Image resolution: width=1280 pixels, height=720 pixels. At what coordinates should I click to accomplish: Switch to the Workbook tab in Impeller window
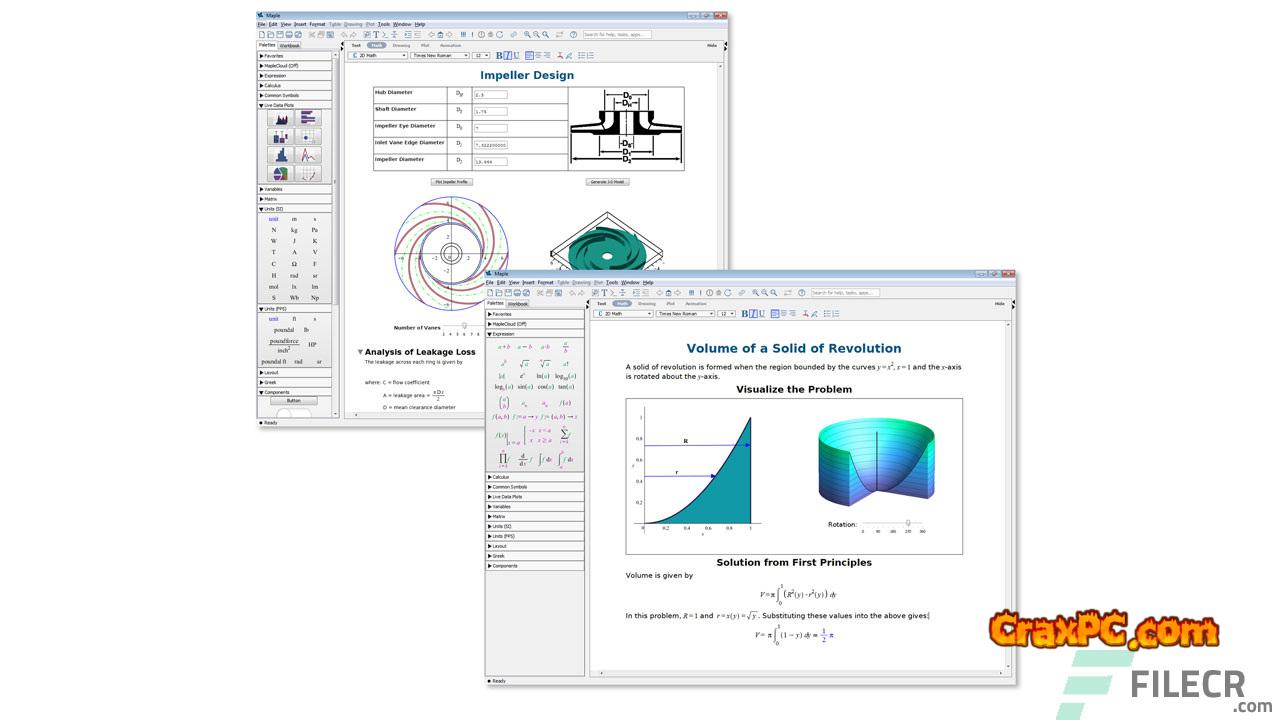[289, 45]
